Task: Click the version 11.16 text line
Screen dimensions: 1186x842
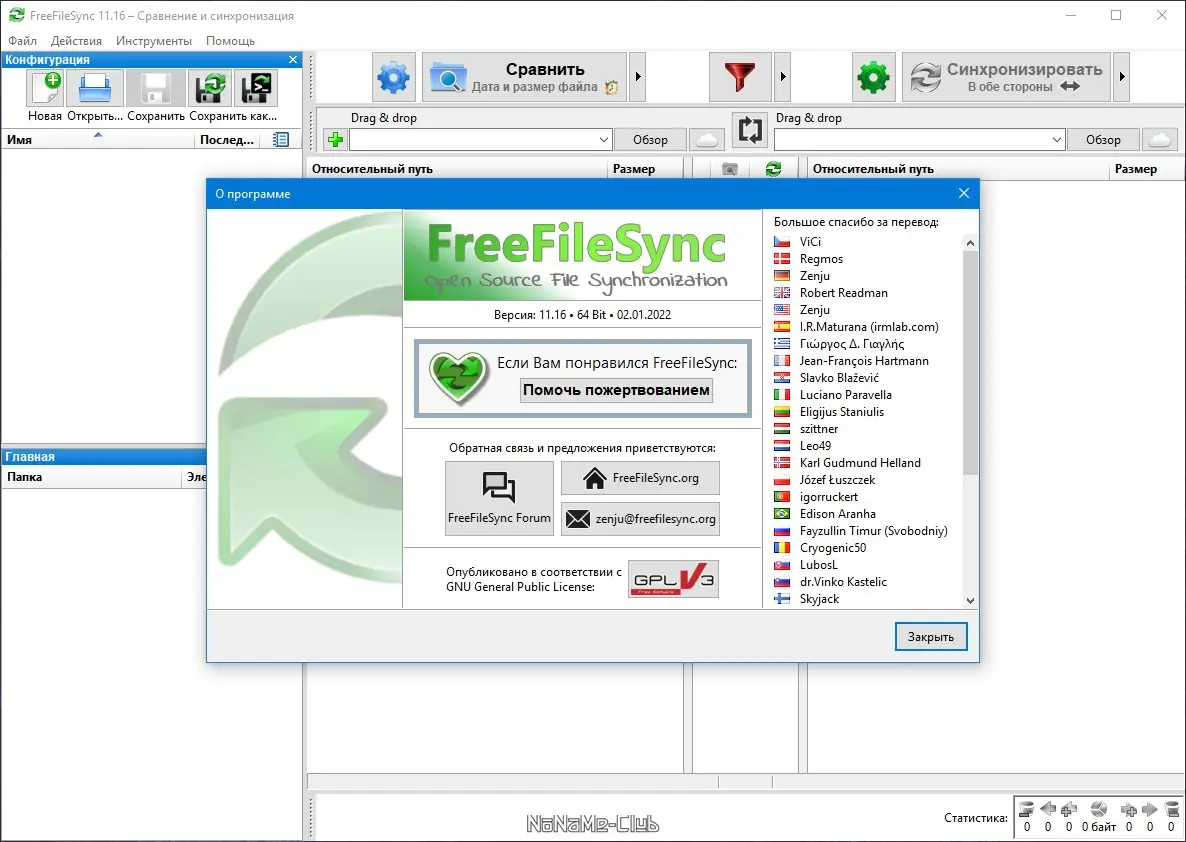Action: pyautogui.click(x=582, y=315)
